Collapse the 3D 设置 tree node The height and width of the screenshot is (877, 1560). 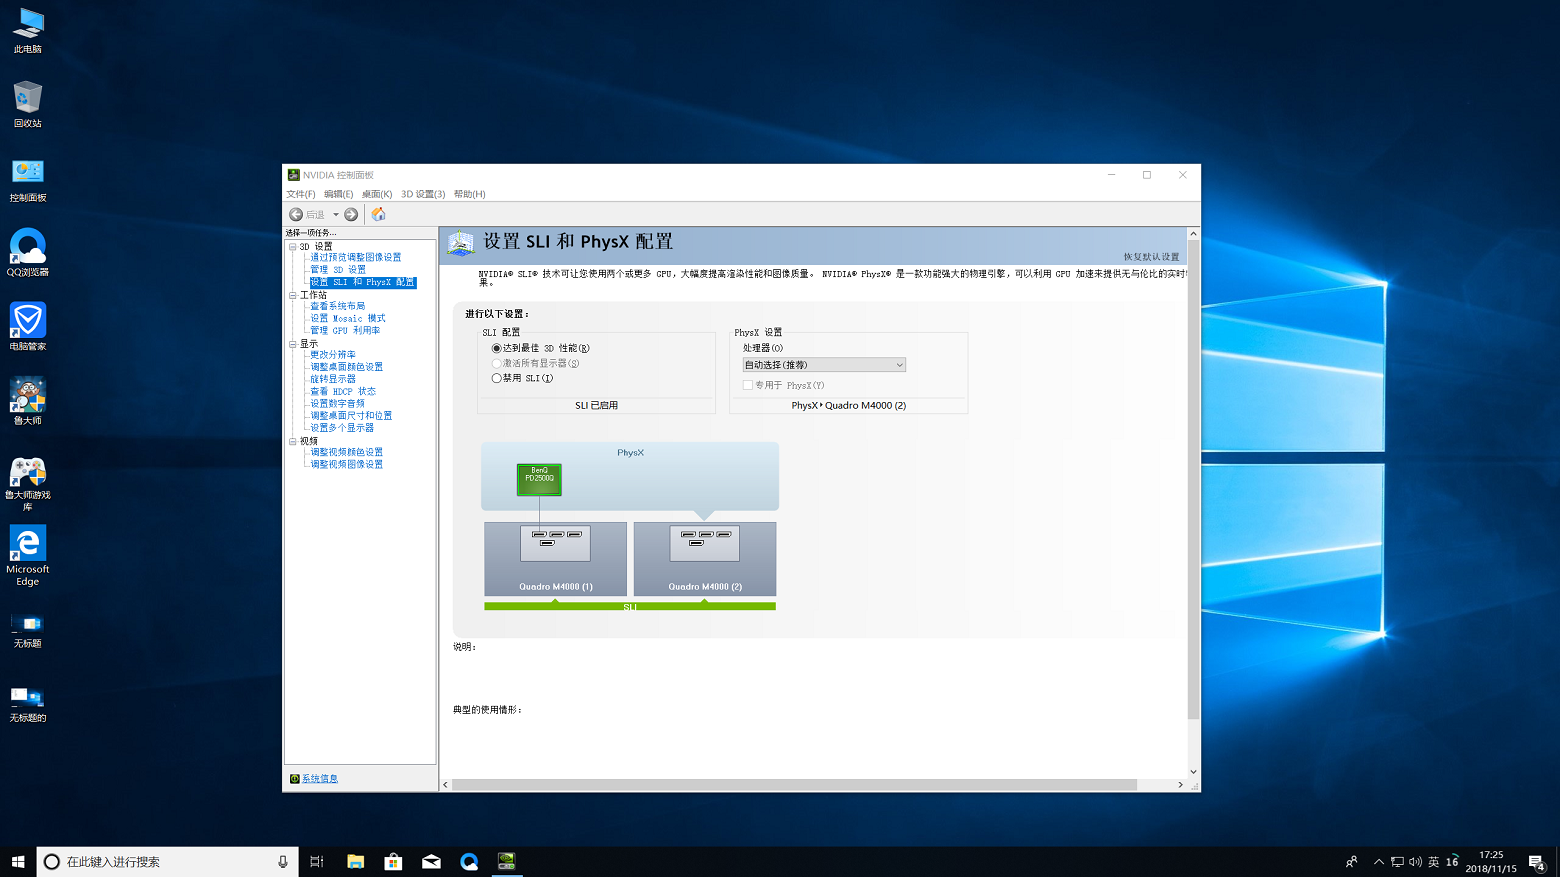pos(293,246)
